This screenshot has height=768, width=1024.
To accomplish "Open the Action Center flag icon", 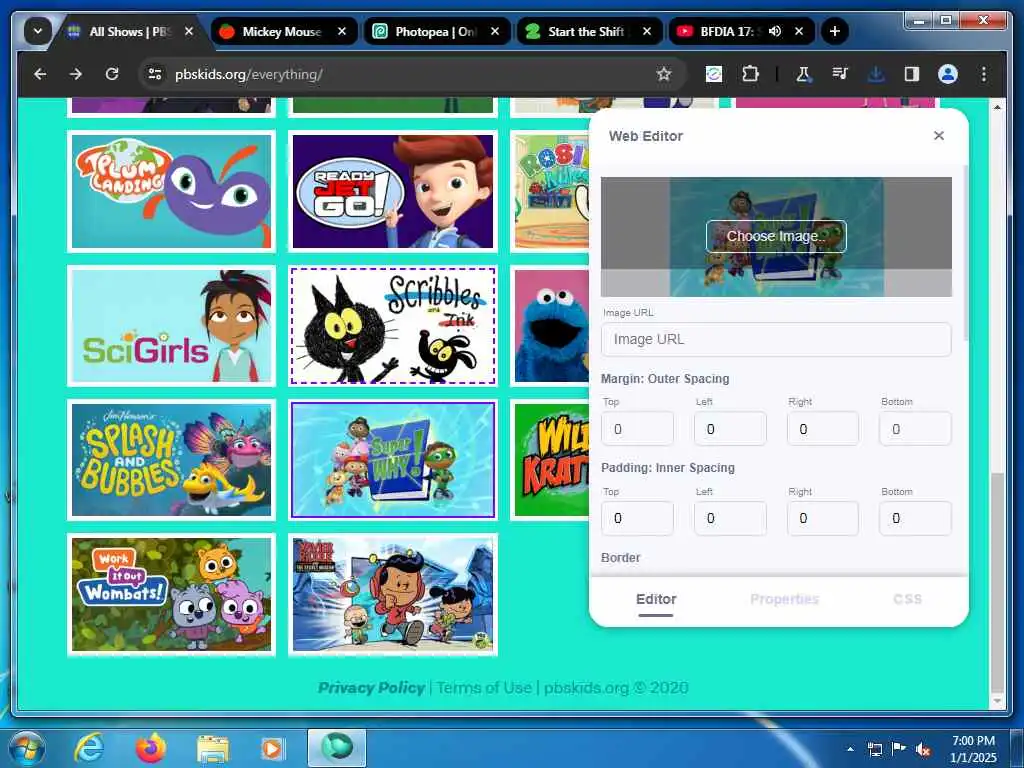I will (x=899, y=749).
